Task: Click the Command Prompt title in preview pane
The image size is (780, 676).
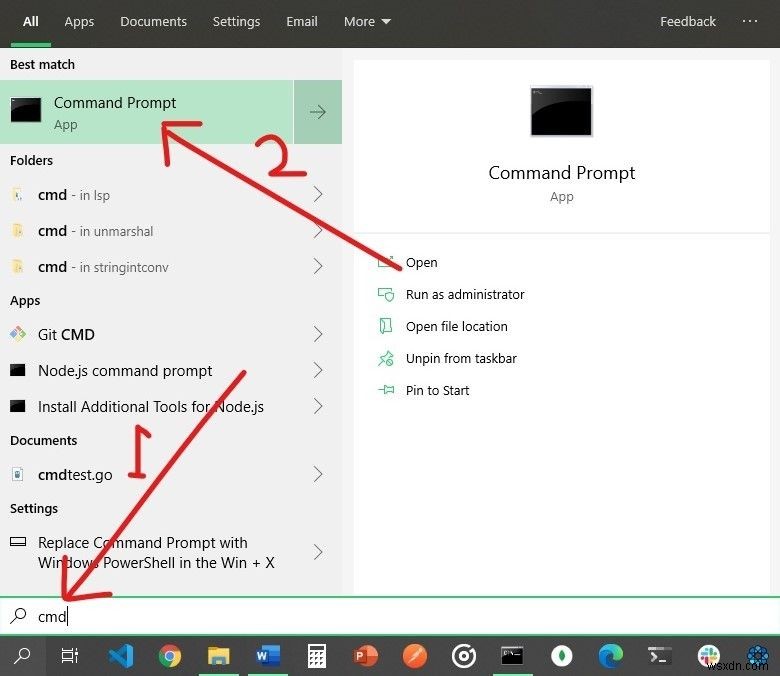Action: coord(561,173)
